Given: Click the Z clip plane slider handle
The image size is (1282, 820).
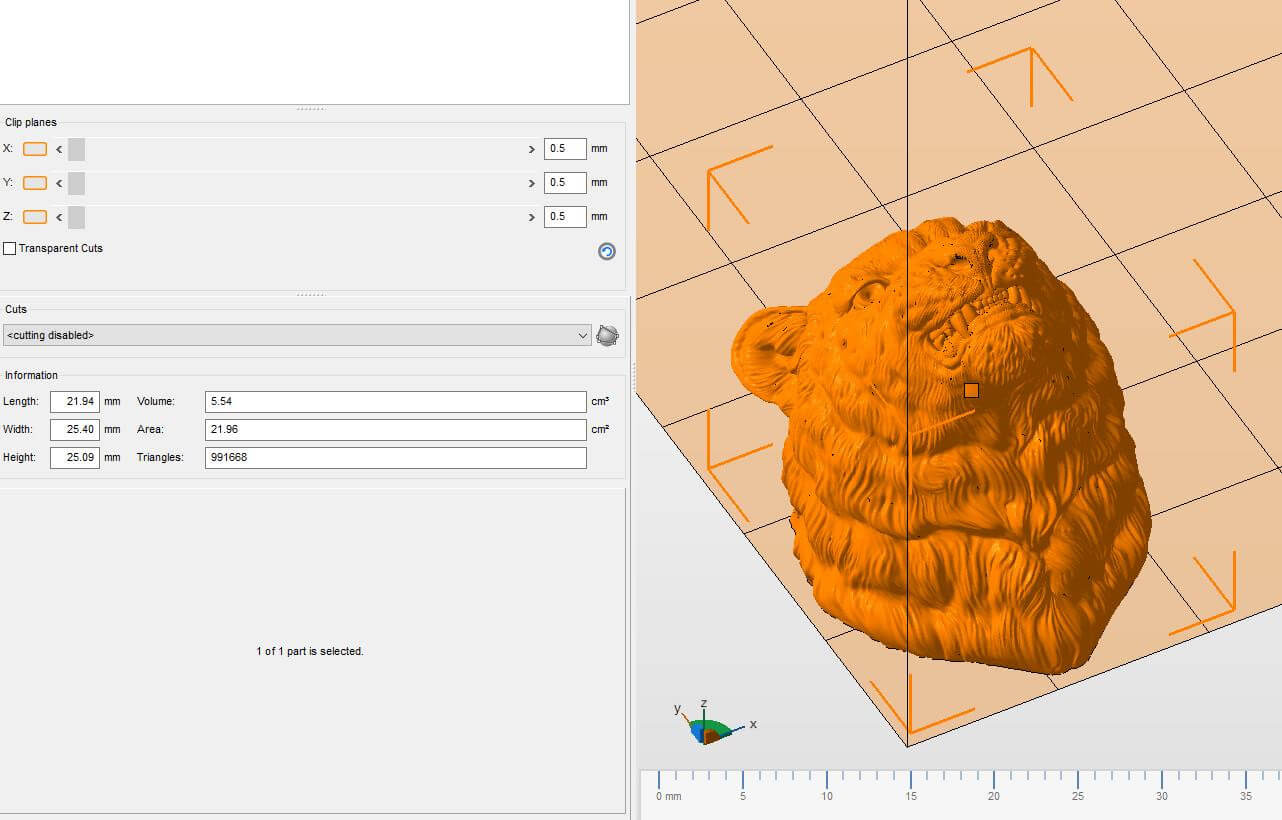Looking at the screenshot, I should click(x=77, y=217).
